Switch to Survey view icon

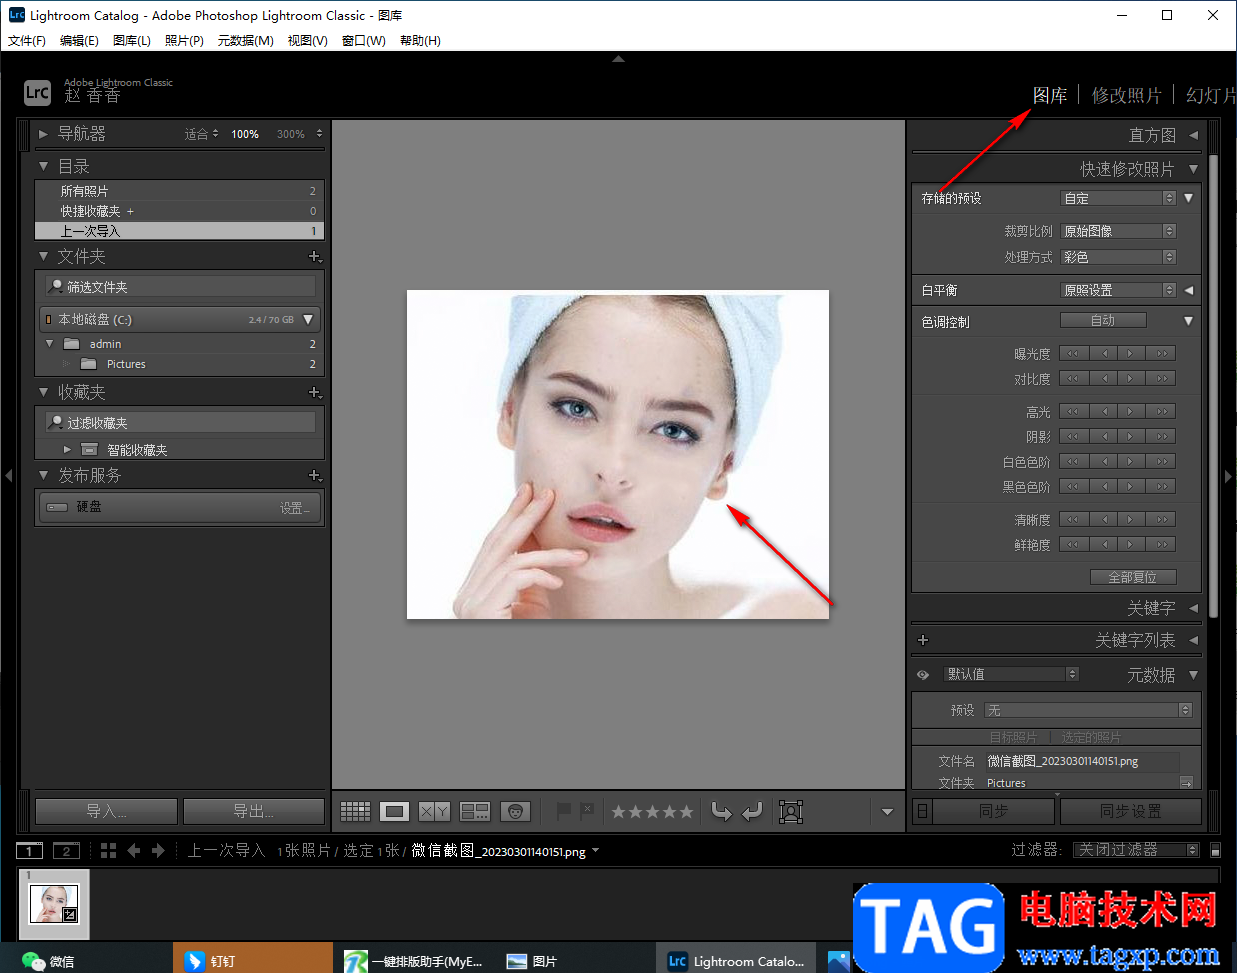[x=474, y=812]
